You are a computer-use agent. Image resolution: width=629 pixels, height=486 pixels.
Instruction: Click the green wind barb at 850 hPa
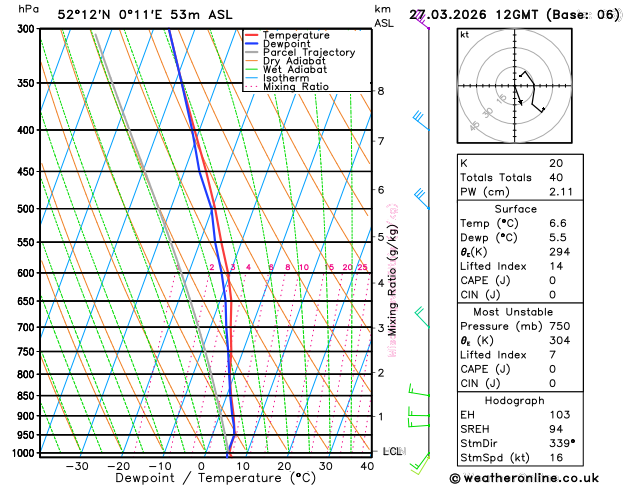[x=419, y=390]
